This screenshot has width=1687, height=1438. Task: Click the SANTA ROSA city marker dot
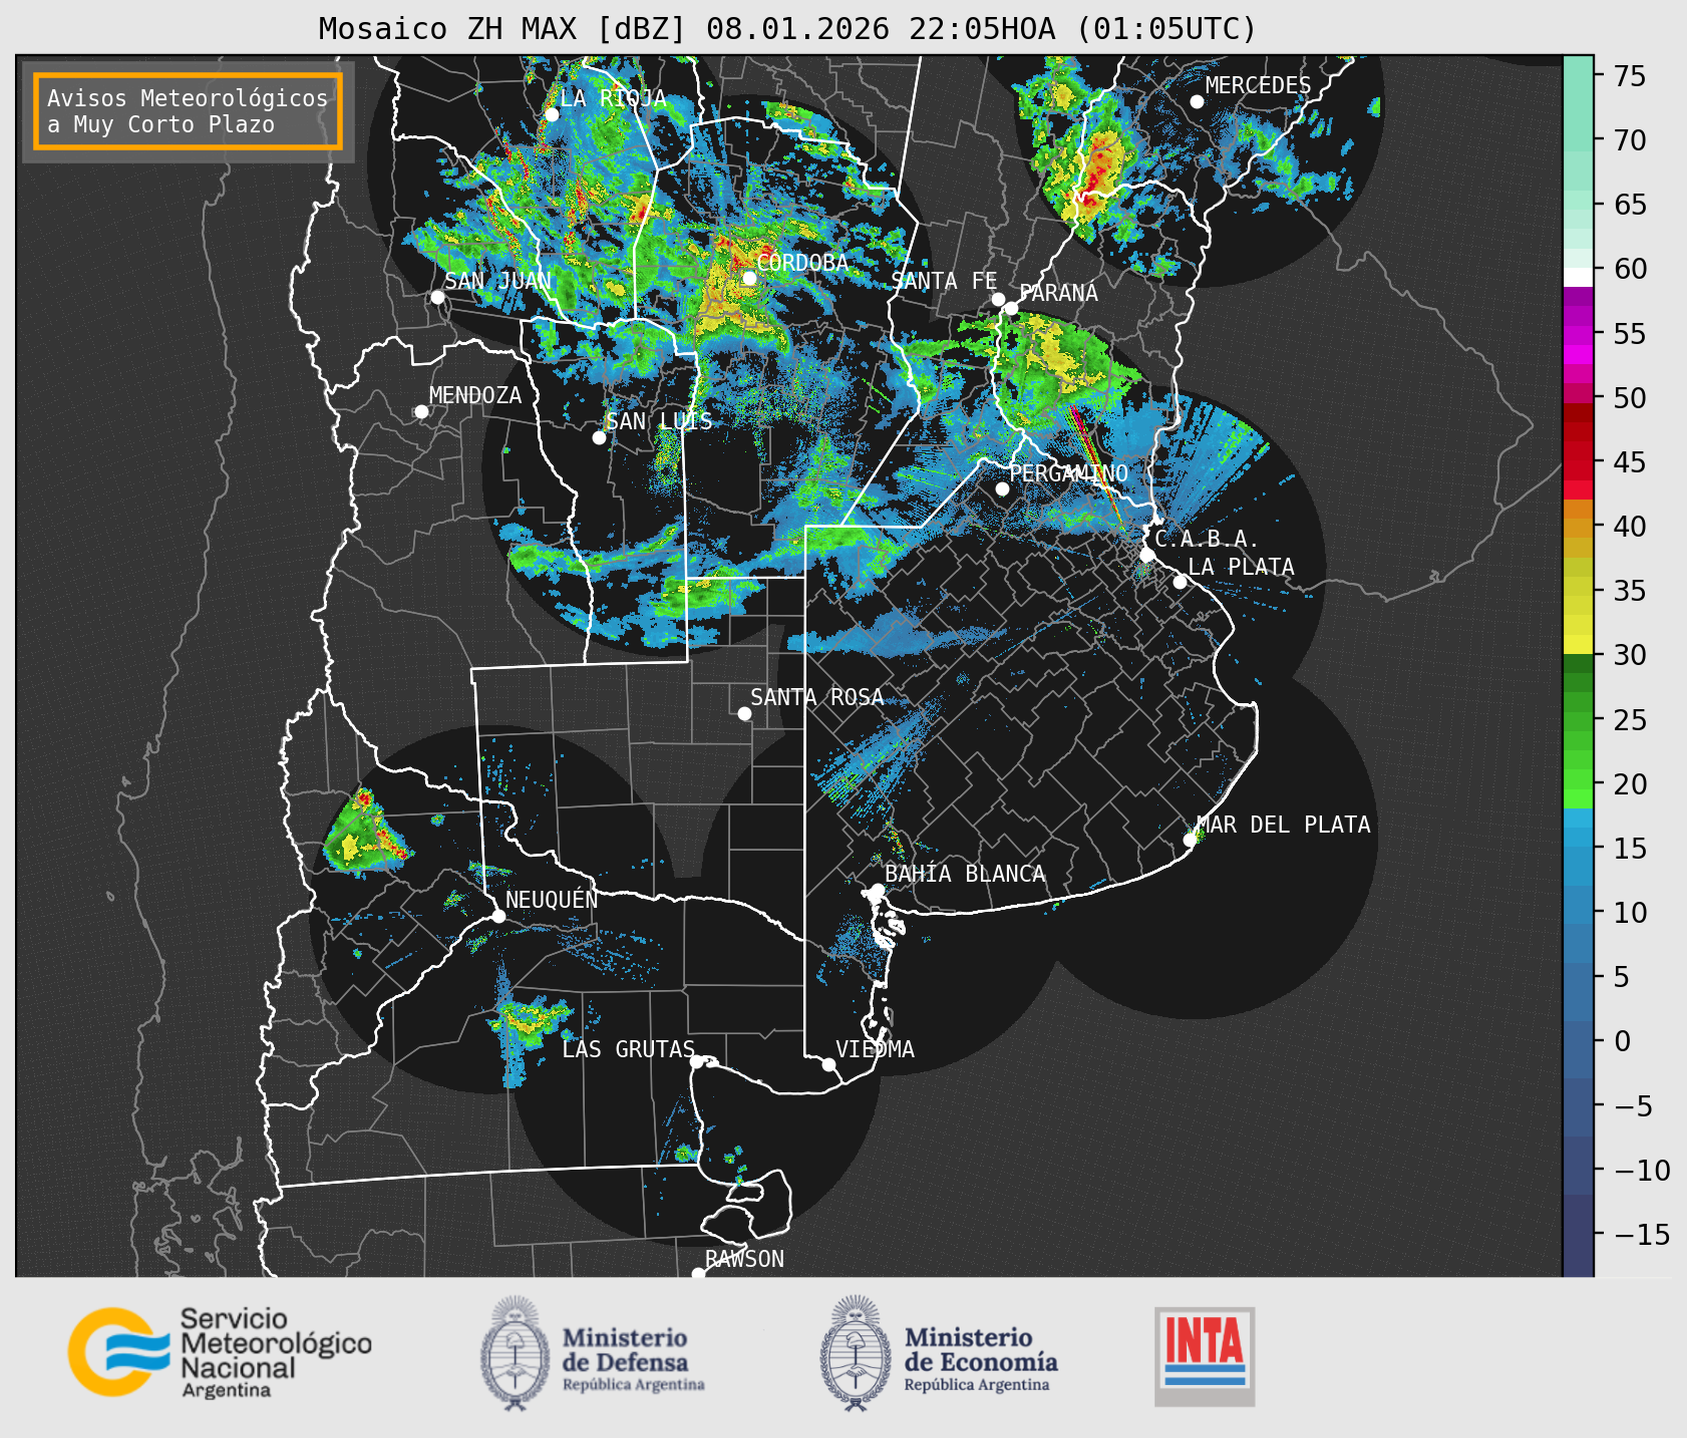point(744,714)
